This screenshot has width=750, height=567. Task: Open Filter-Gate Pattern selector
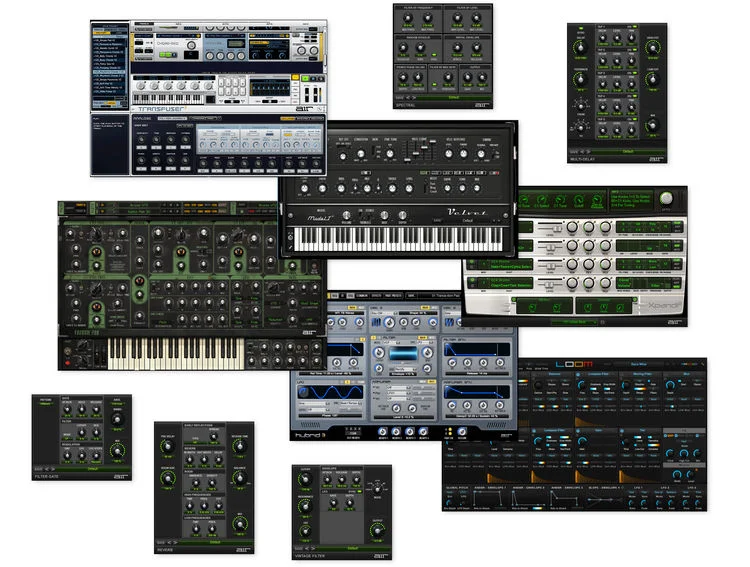pos(46,404)
